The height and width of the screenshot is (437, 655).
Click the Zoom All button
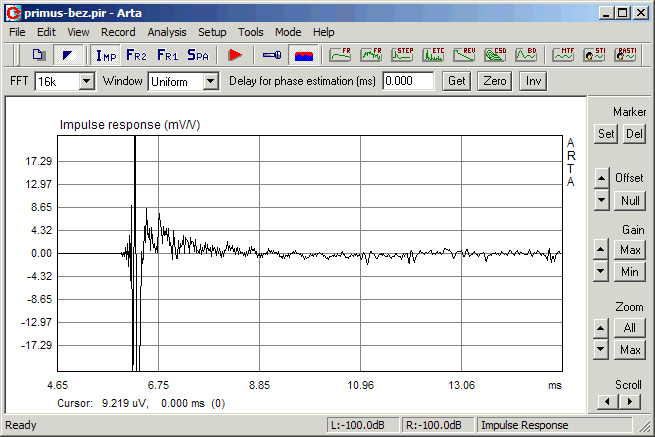click(630, 328)
